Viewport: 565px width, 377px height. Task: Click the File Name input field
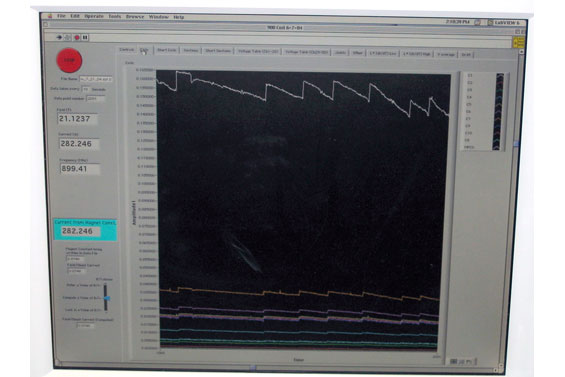point(95,79)
